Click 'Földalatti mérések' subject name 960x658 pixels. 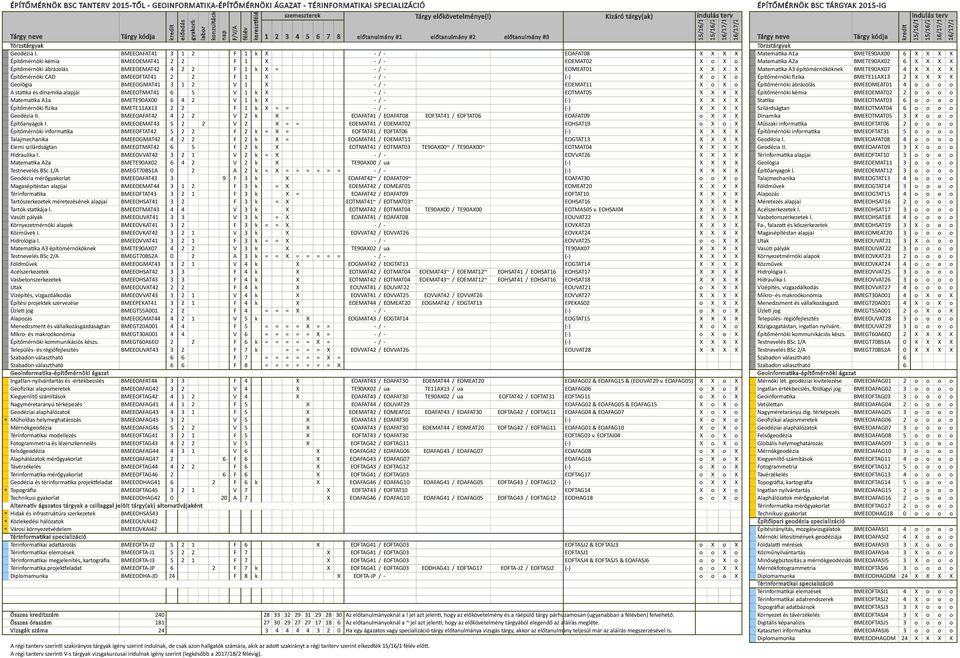point(779,545)
